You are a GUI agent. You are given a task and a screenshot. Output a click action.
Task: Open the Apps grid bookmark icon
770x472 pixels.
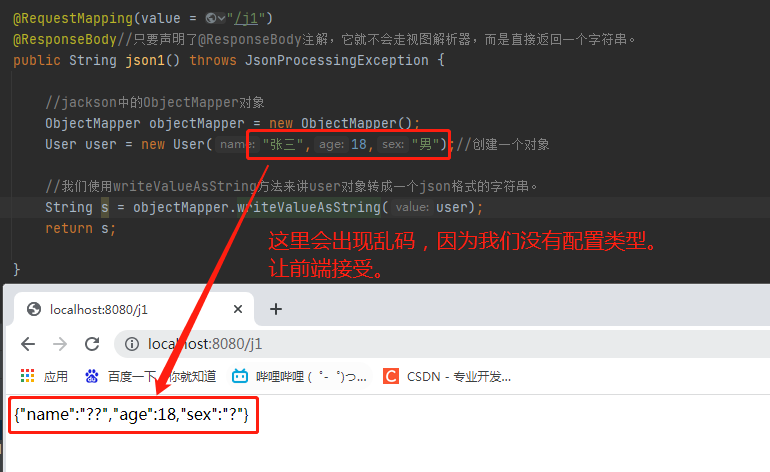(28, 376)
